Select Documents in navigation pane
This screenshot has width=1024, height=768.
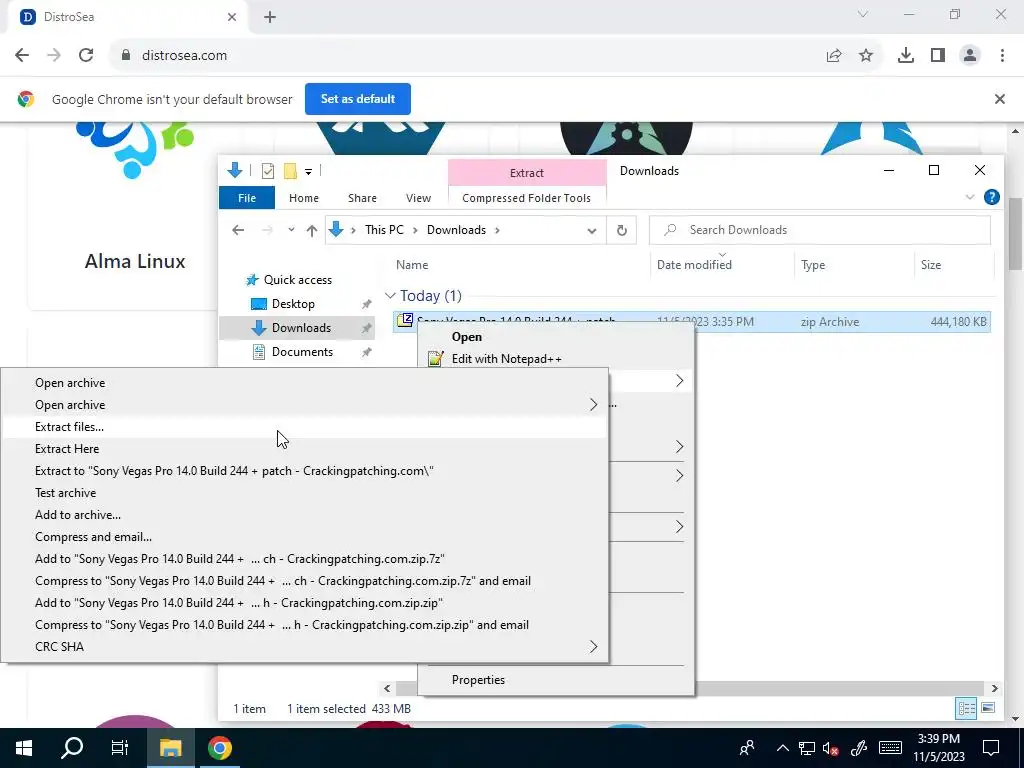coord(302,352)
